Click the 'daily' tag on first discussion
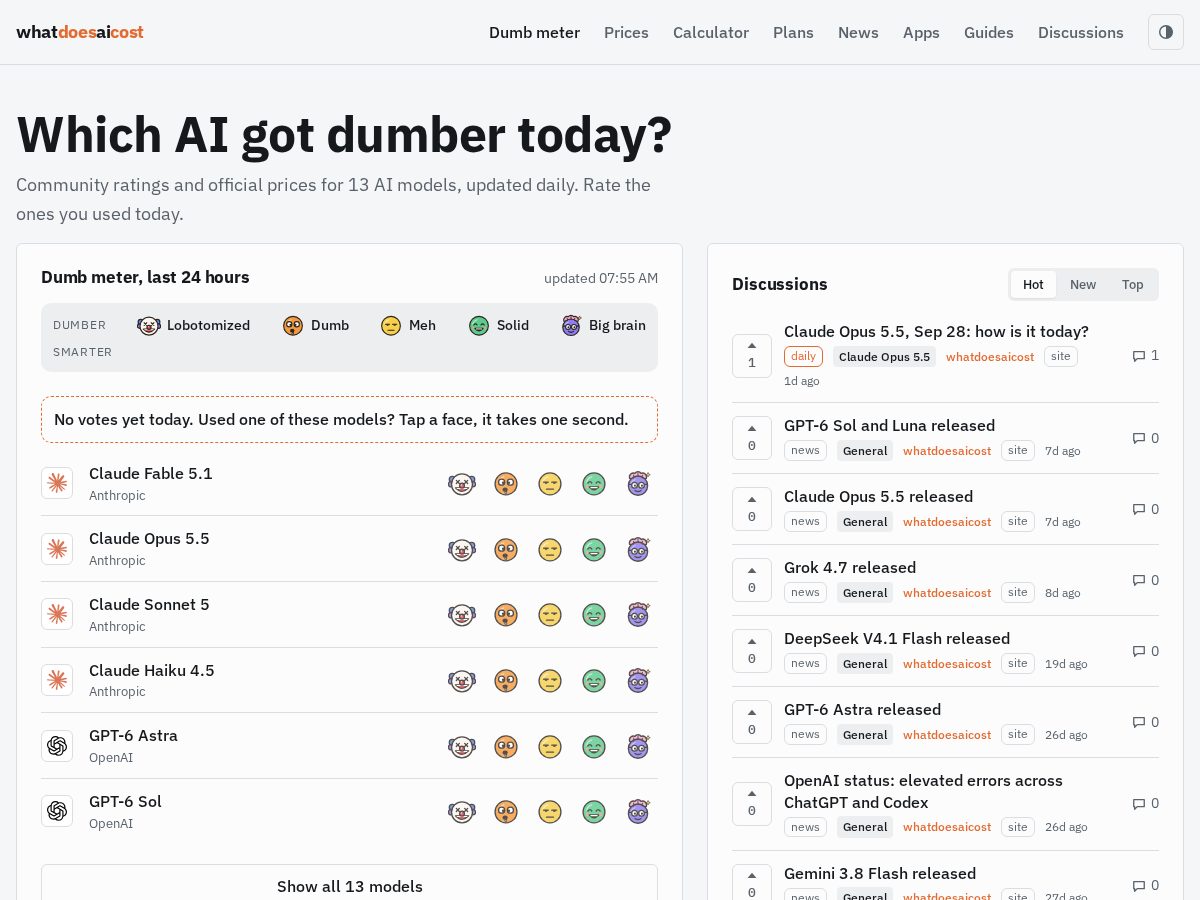This screenshot has width=1200, height=900. (x=803, y=356)
